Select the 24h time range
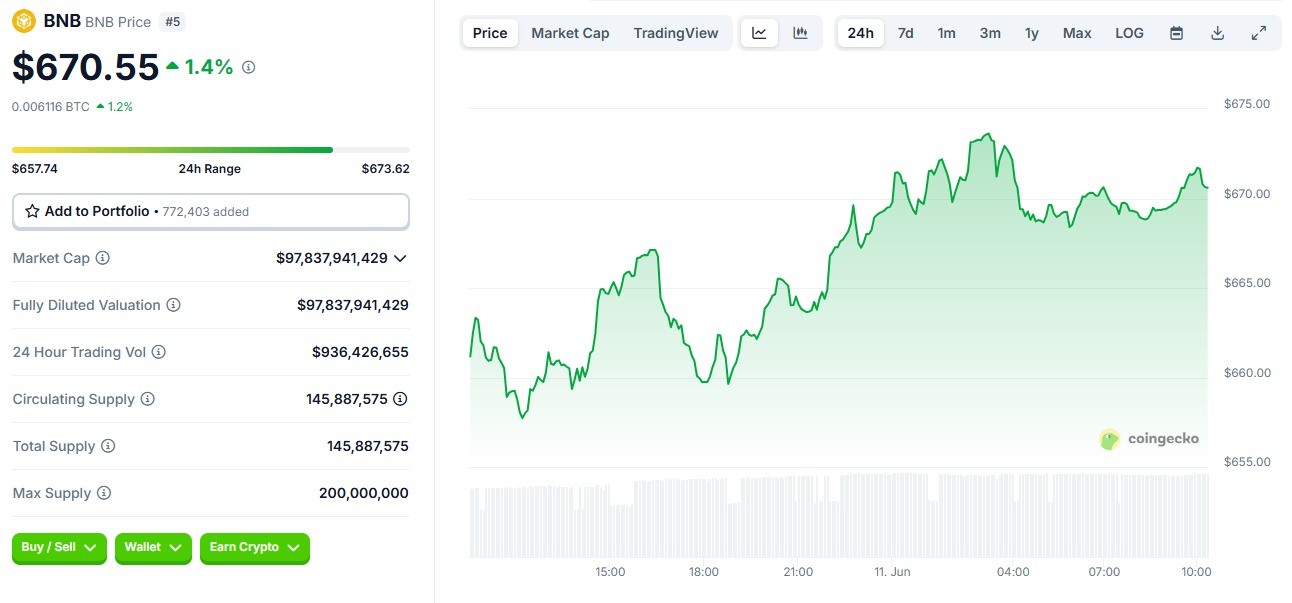Screen dimensions: 1292x603 point(860,33)
